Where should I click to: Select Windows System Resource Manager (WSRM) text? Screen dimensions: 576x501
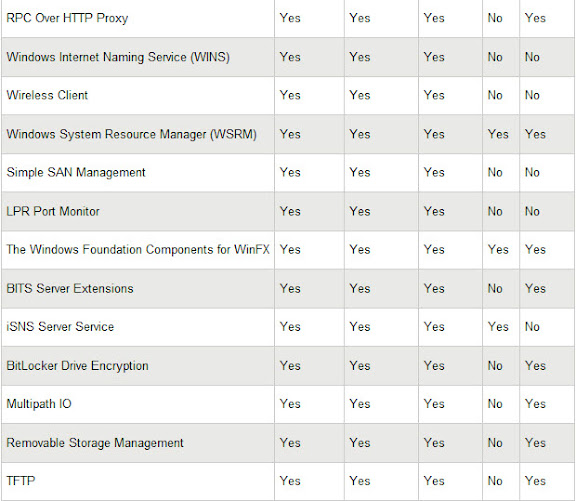(132, 134)
